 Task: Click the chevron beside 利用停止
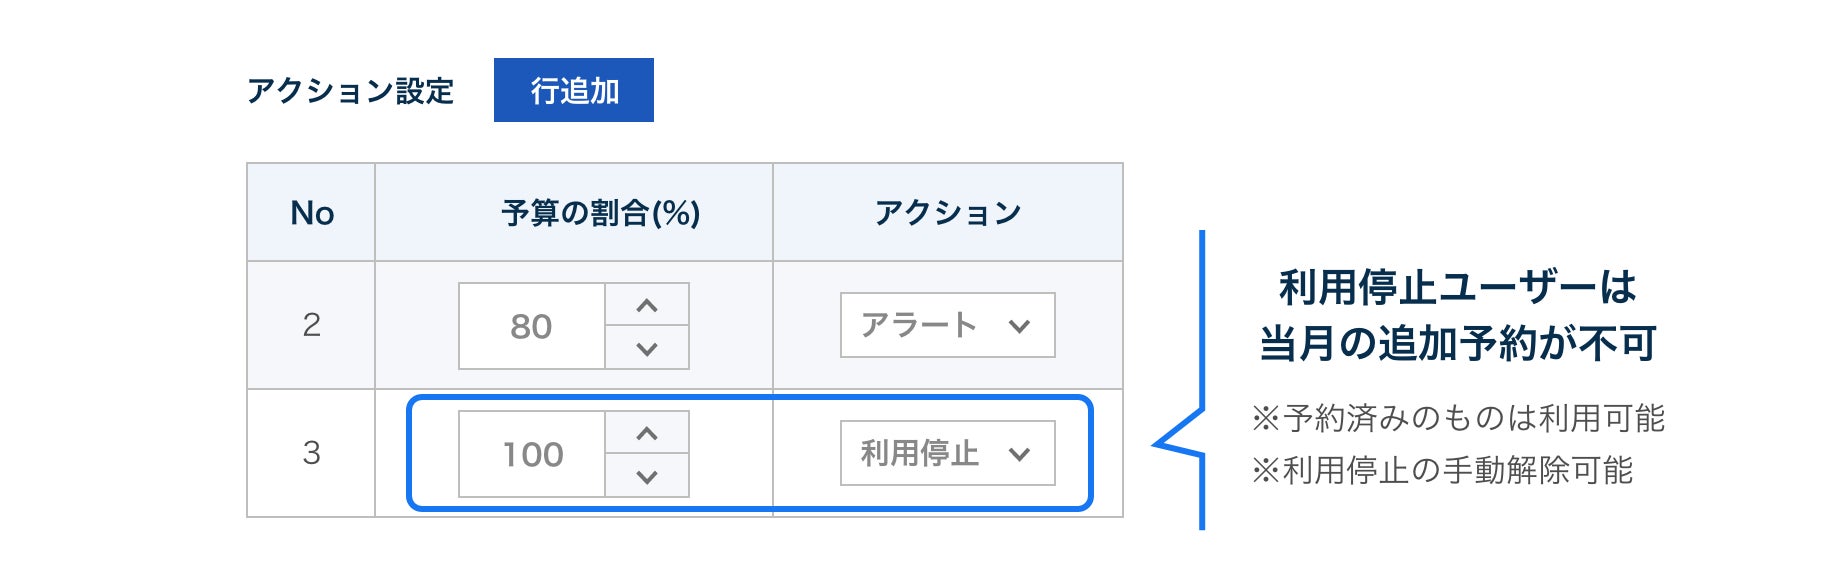1019,454
